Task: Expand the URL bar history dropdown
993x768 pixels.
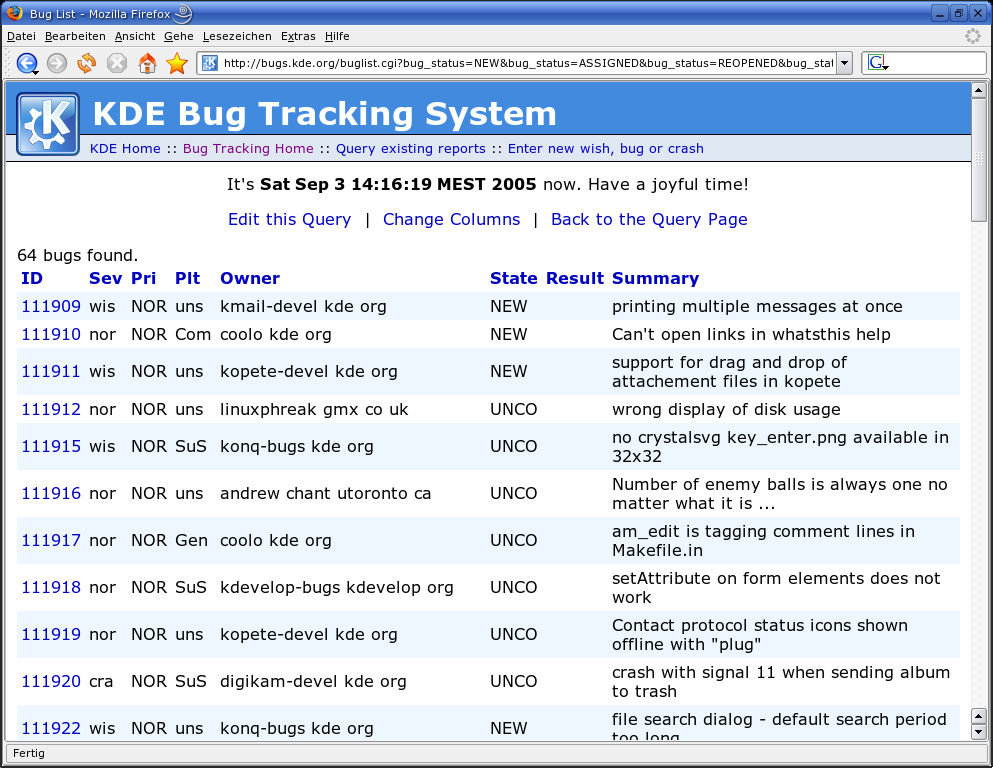Action: point(844,63)
